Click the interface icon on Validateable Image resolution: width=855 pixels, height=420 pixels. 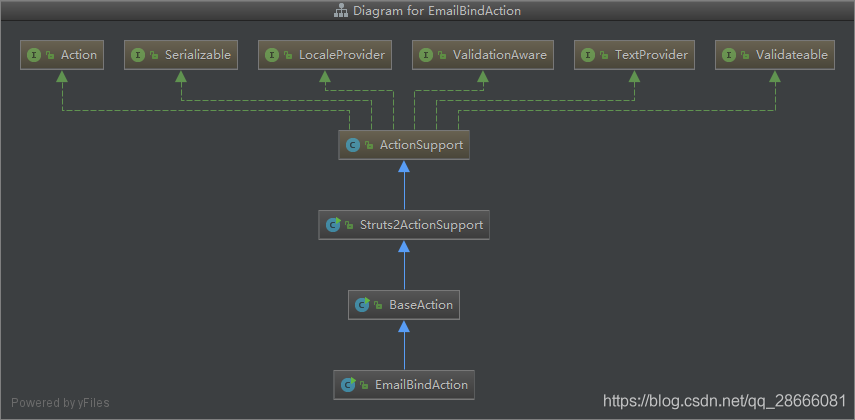(729, 55)
